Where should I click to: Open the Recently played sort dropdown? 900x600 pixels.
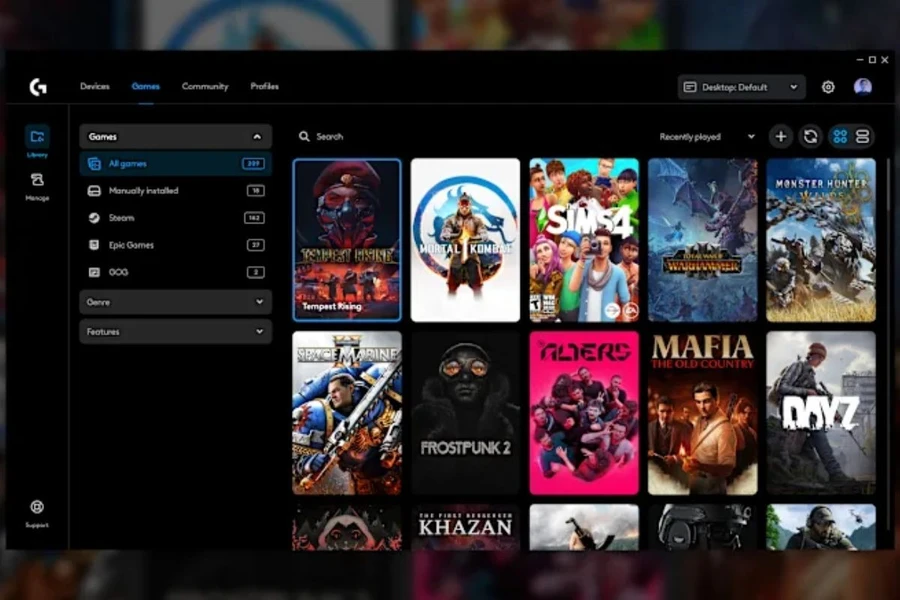(x=707, y=137)
